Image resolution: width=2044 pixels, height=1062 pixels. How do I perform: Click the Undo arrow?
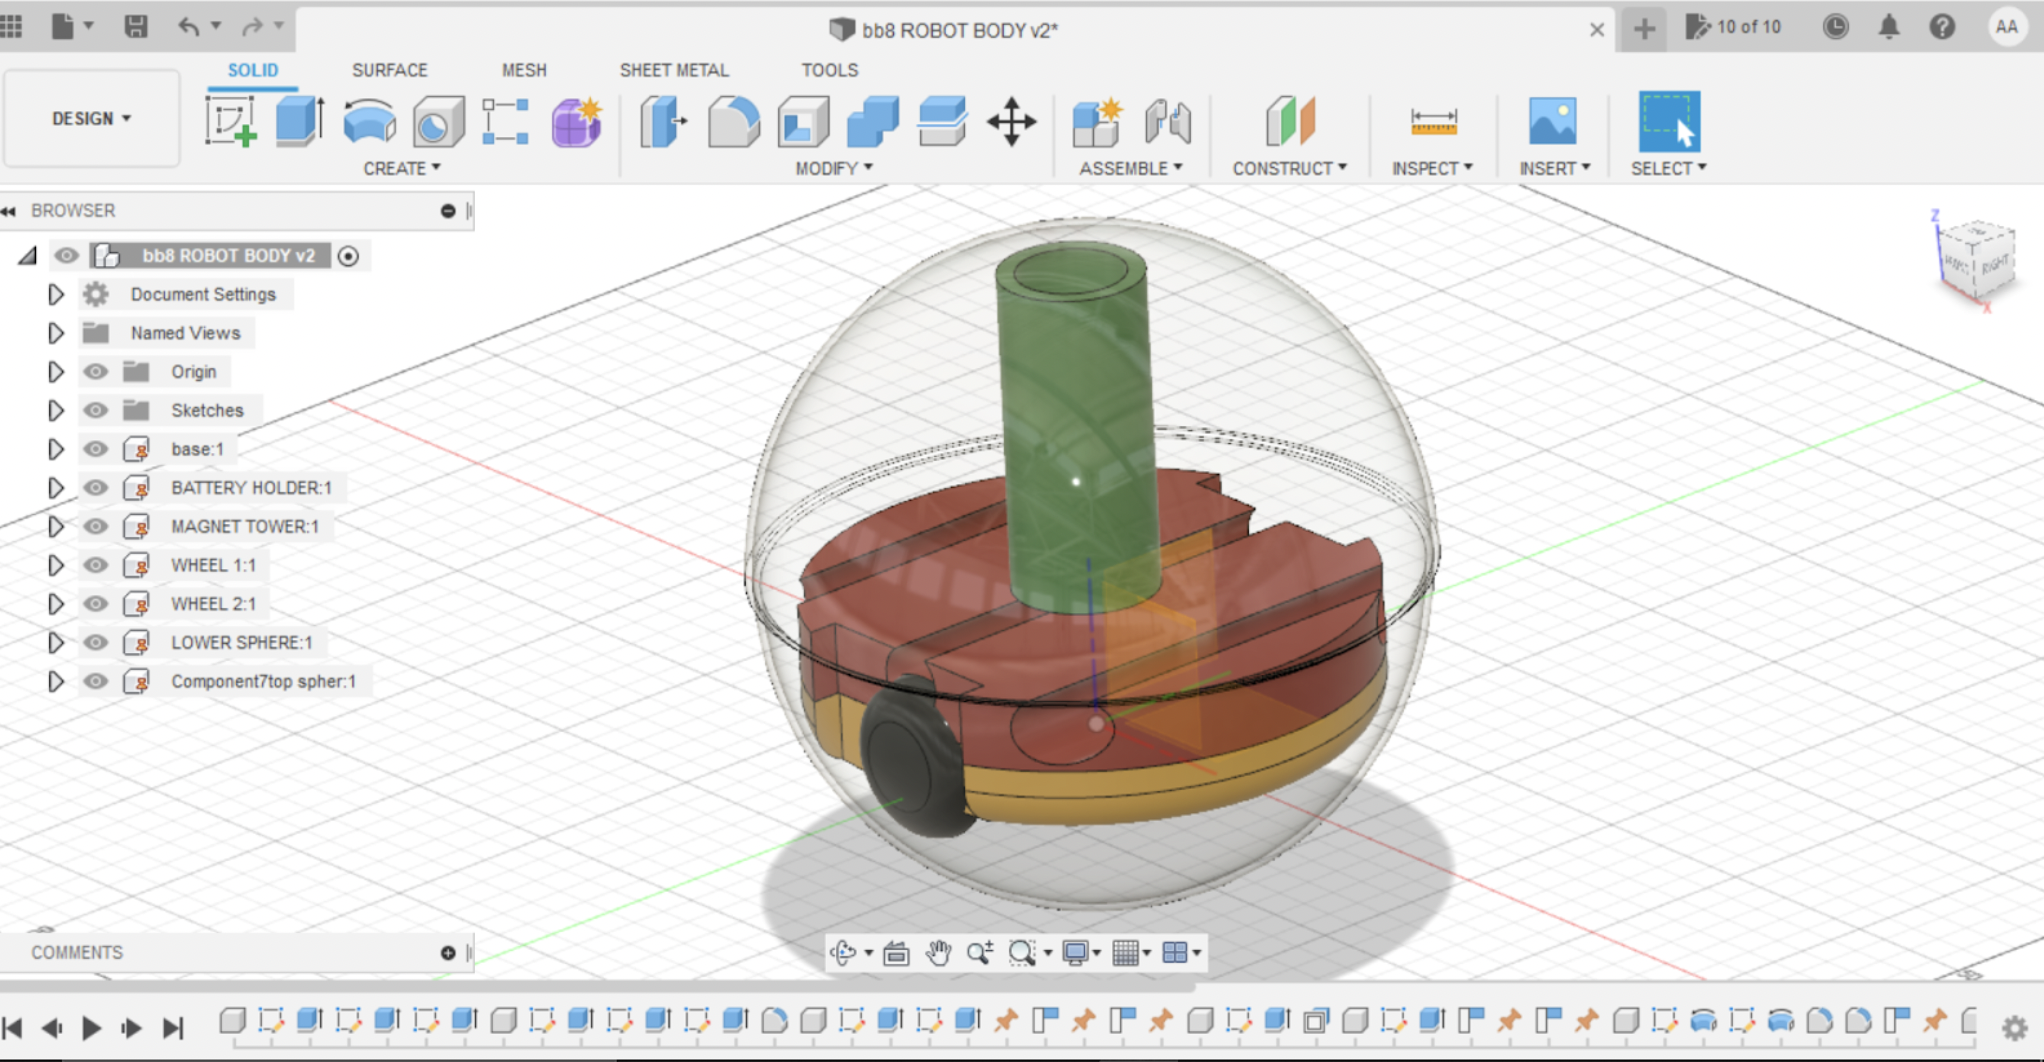coord(188,27)
